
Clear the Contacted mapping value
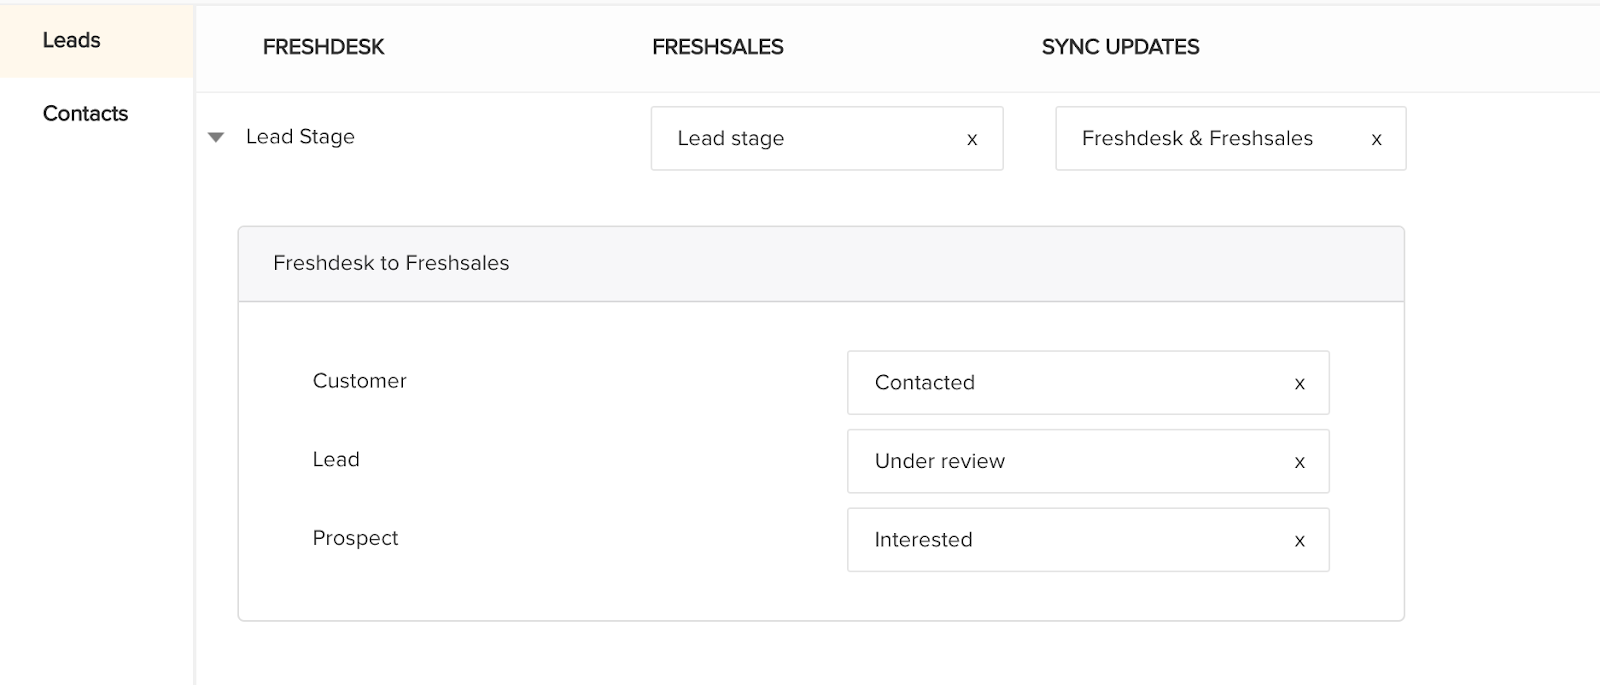point(1299,384)
